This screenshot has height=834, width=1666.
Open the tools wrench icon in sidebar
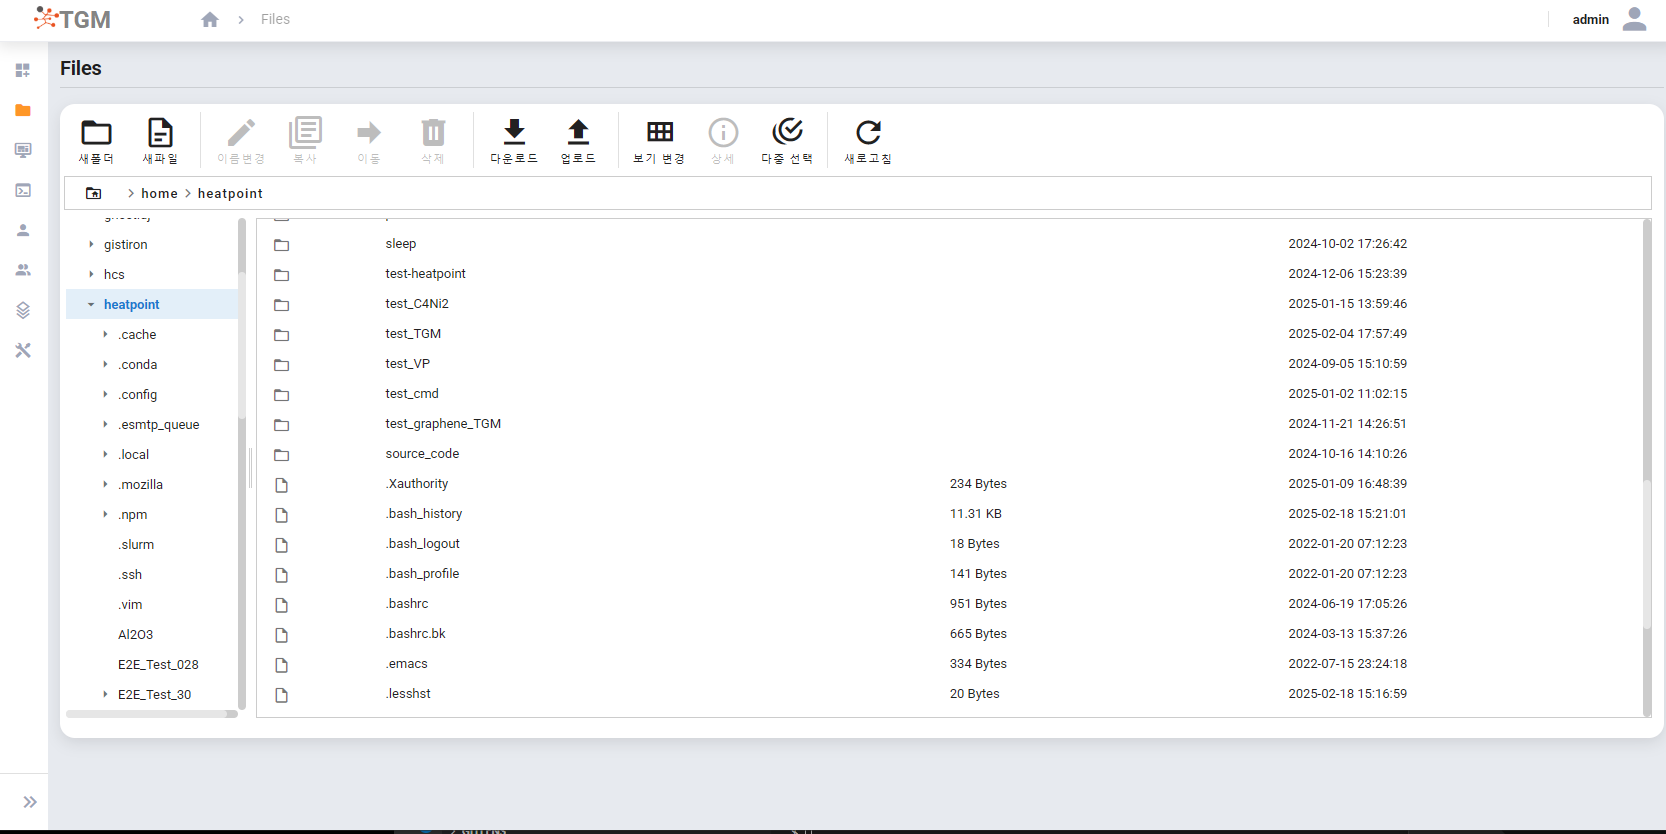[23, 350]
